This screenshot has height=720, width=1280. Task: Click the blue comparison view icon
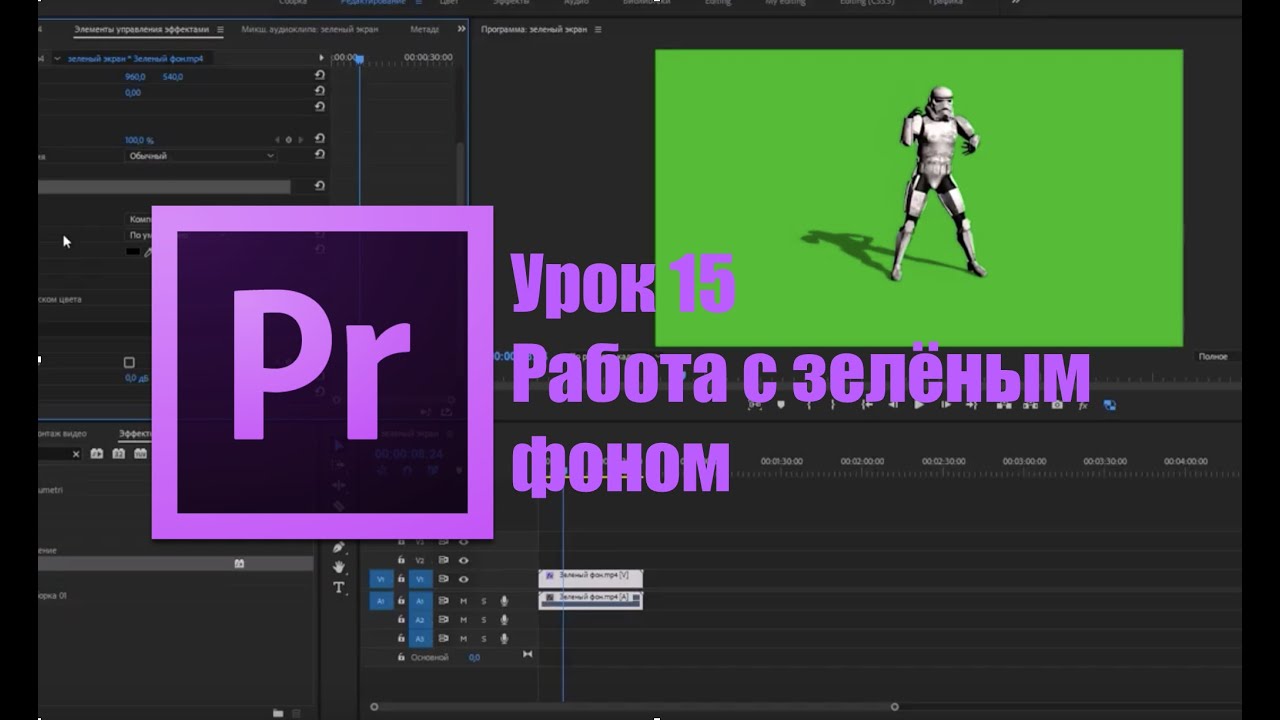1109,405
